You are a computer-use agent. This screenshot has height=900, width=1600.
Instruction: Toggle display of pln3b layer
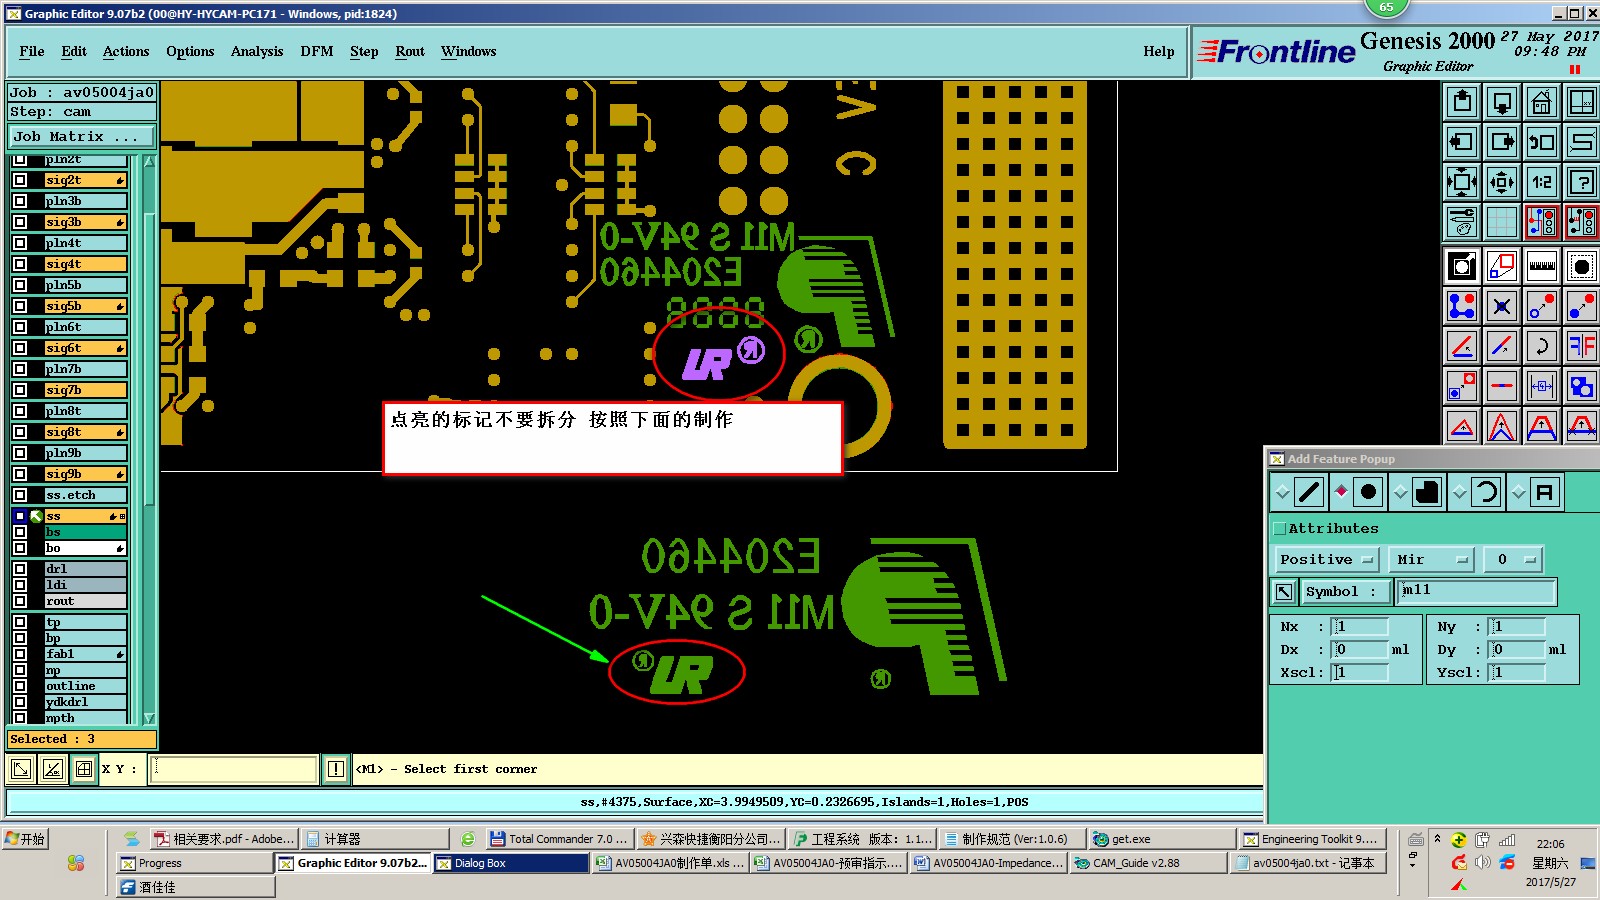(20, 201)
